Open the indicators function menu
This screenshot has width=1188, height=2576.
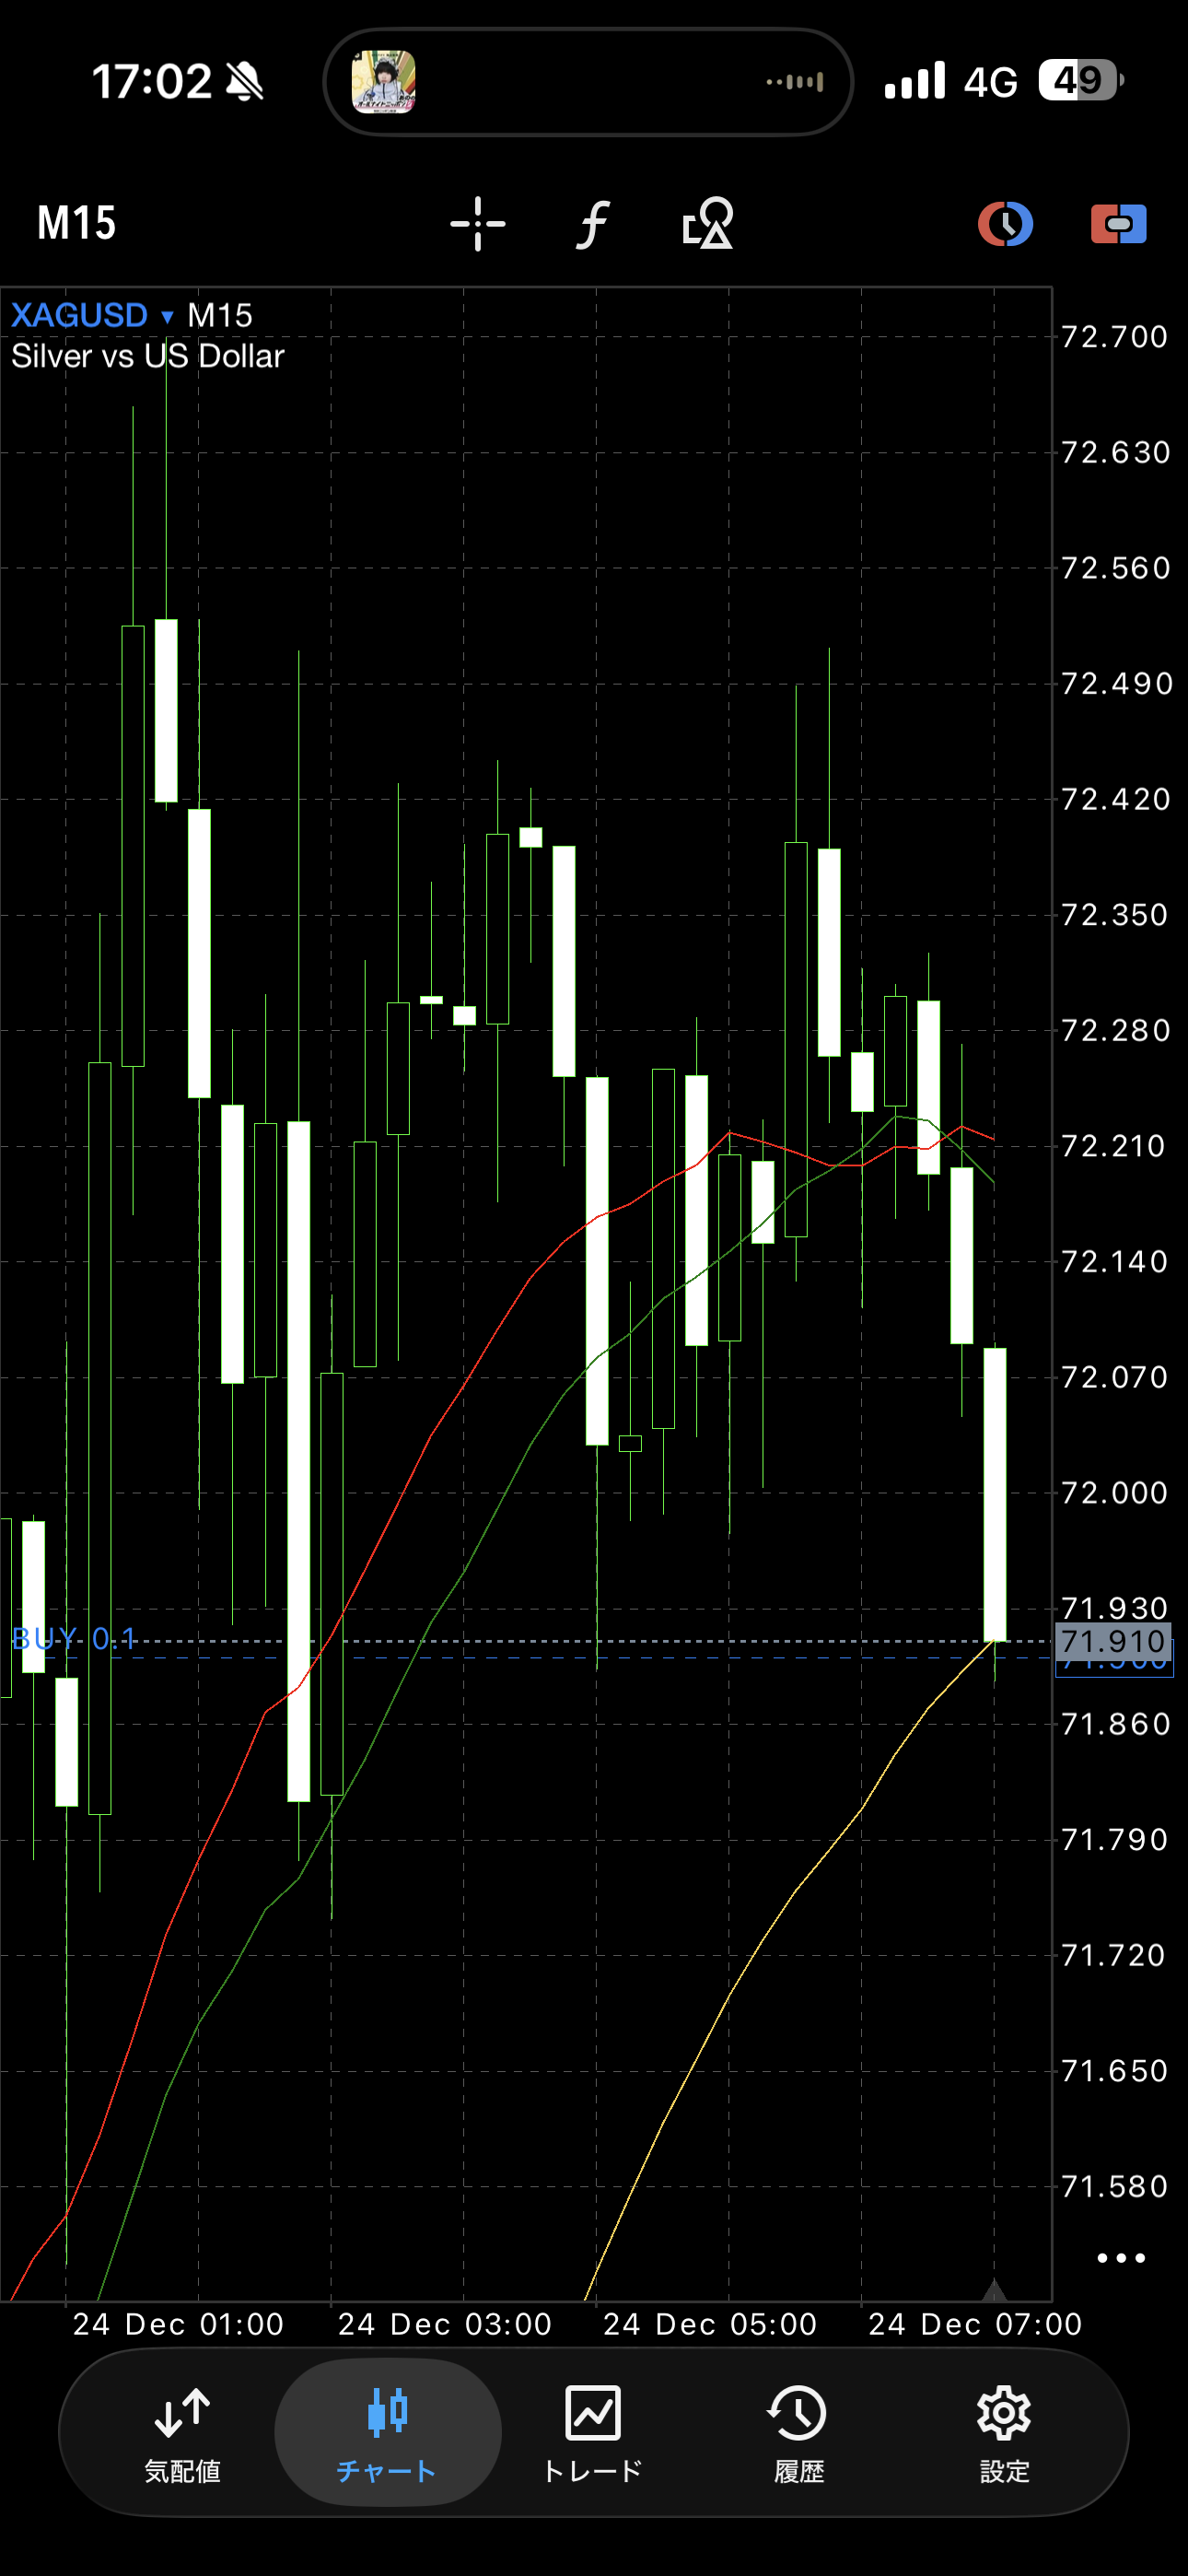pyautogui.click(x=592, y=223)
